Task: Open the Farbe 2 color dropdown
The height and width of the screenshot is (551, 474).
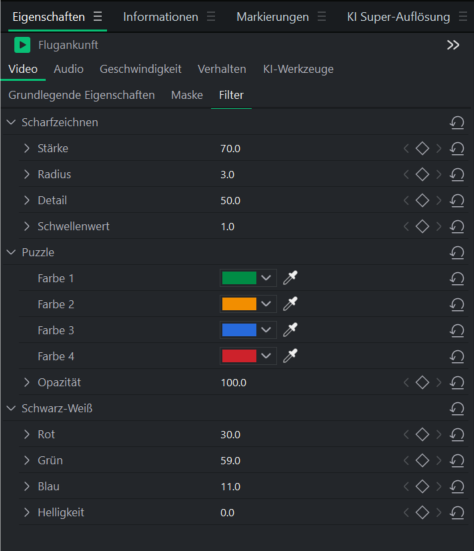Action: point(266,304)
